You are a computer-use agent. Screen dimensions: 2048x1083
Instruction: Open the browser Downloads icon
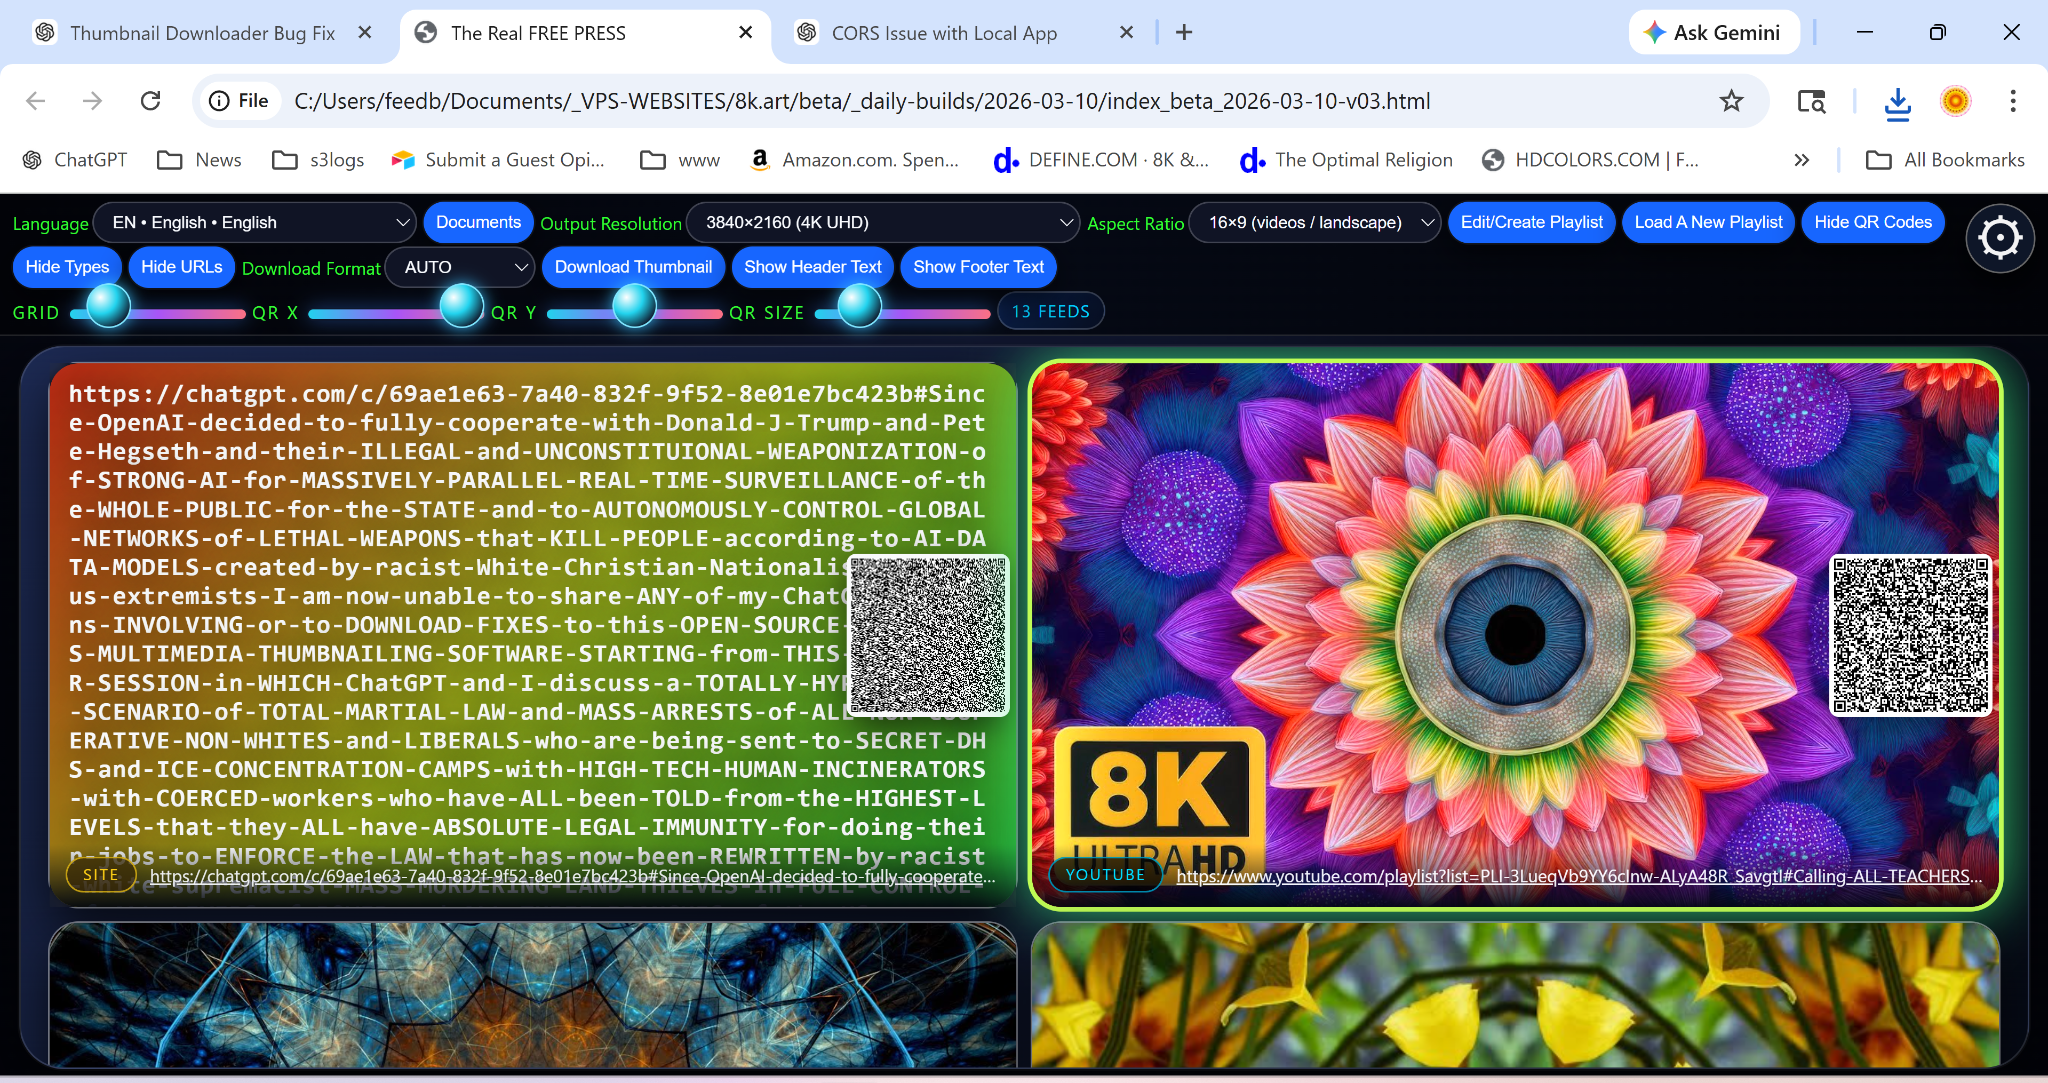pos(1897,101)
